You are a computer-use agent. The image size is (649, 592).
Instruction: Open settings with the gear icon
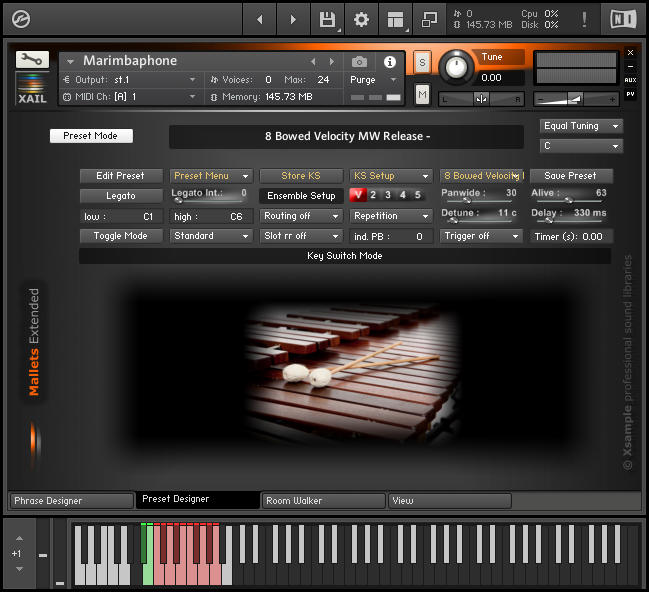361,19
